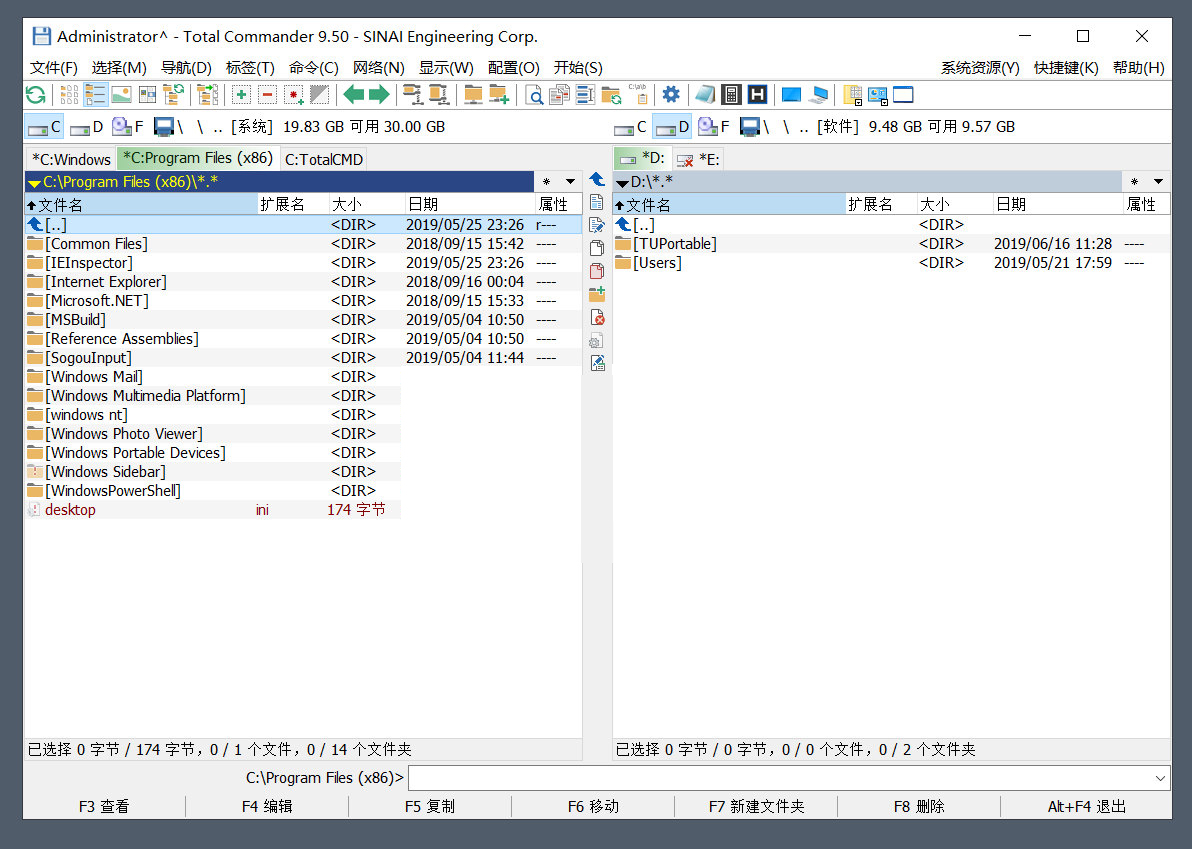Click the delete file icon in middle bar

click(597, 318)
